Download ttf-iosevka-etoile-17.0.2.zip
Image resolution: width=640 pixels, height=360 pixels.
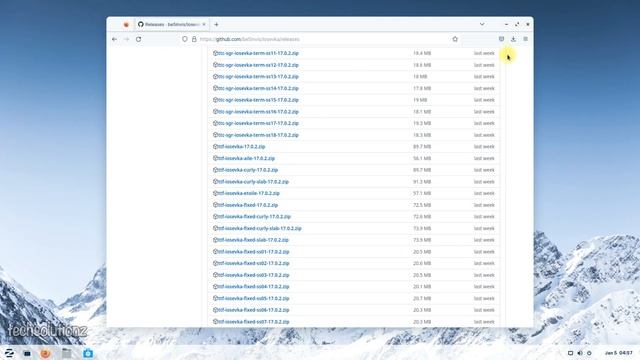click(x=249, y=193)
